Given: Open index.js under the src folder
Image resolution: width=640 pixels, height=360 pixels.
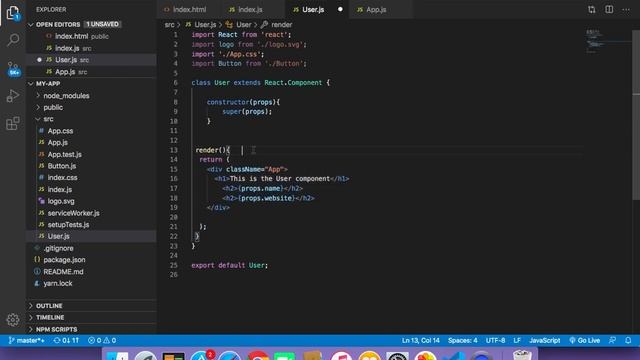Looking at the screenshot, I should [x=60, y=189].
